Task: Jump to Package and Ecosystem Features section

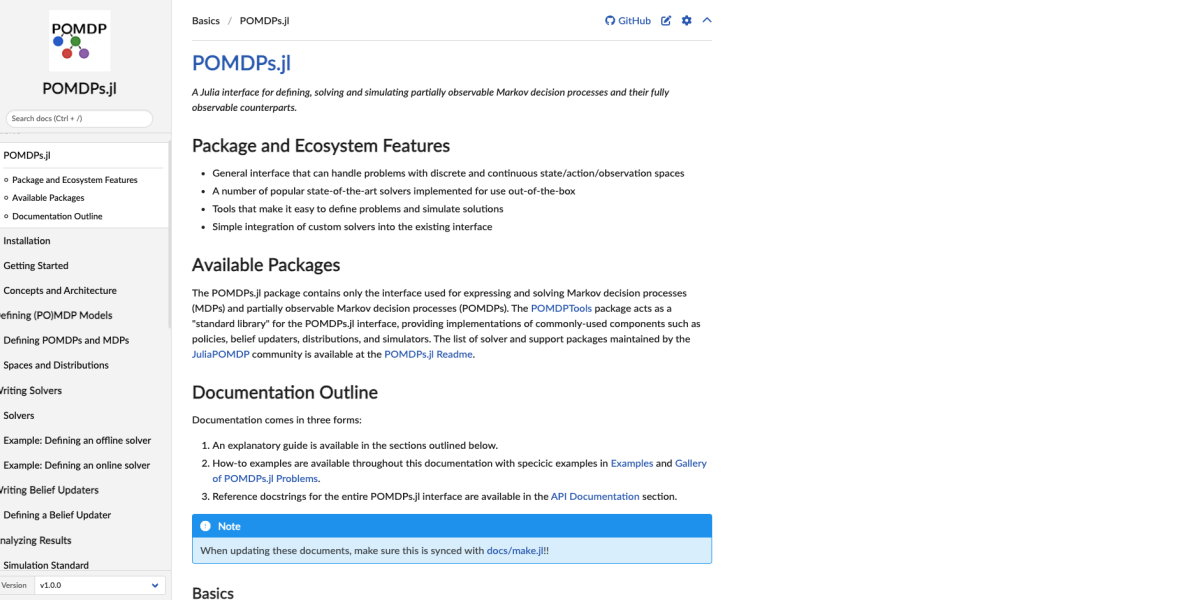Action: coord(75,180)
